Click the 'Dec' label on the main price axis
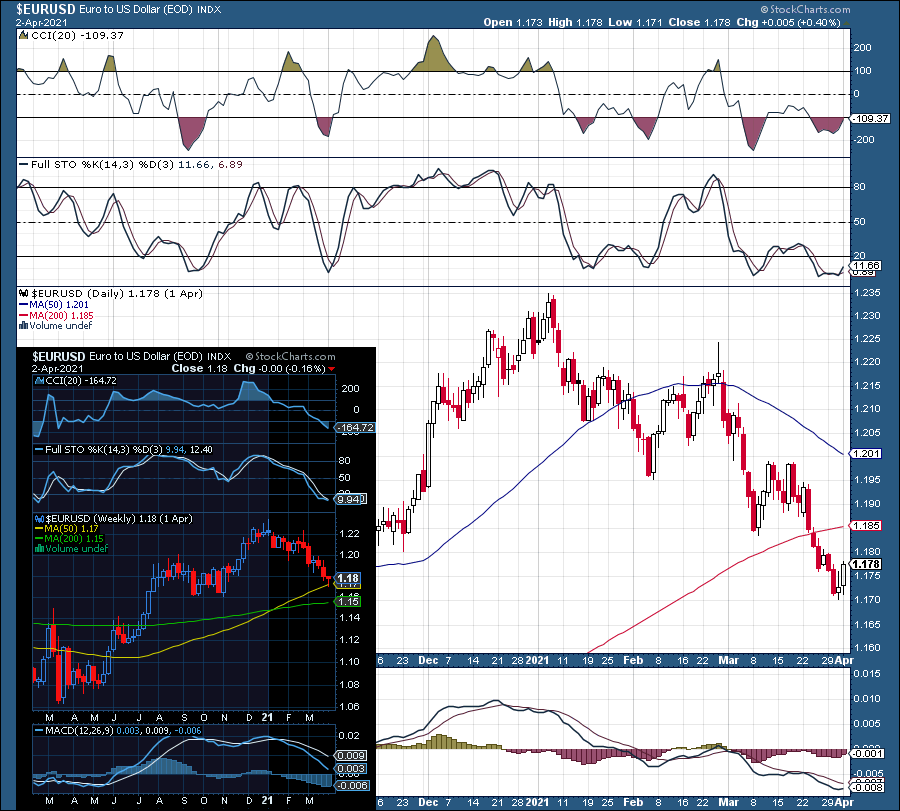Screen dimensions: 900x811 pyautogui.click(x=428, y=660)
